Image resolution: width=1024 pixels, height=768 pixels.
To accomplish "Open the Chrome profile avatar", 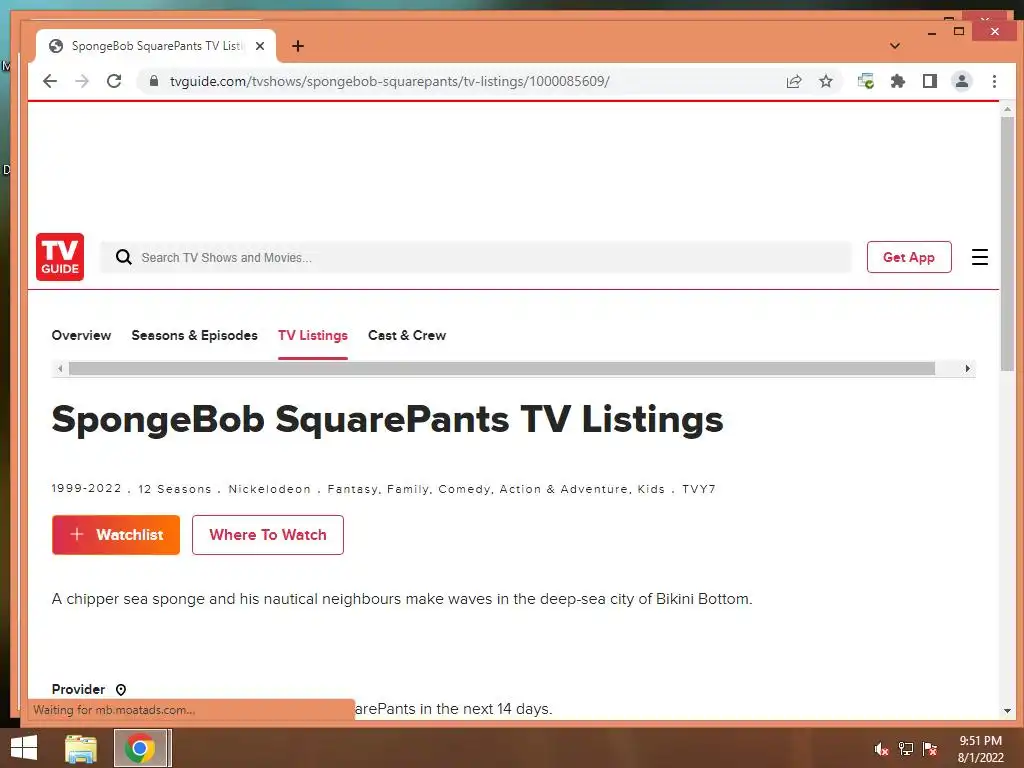I will [962, 81].
